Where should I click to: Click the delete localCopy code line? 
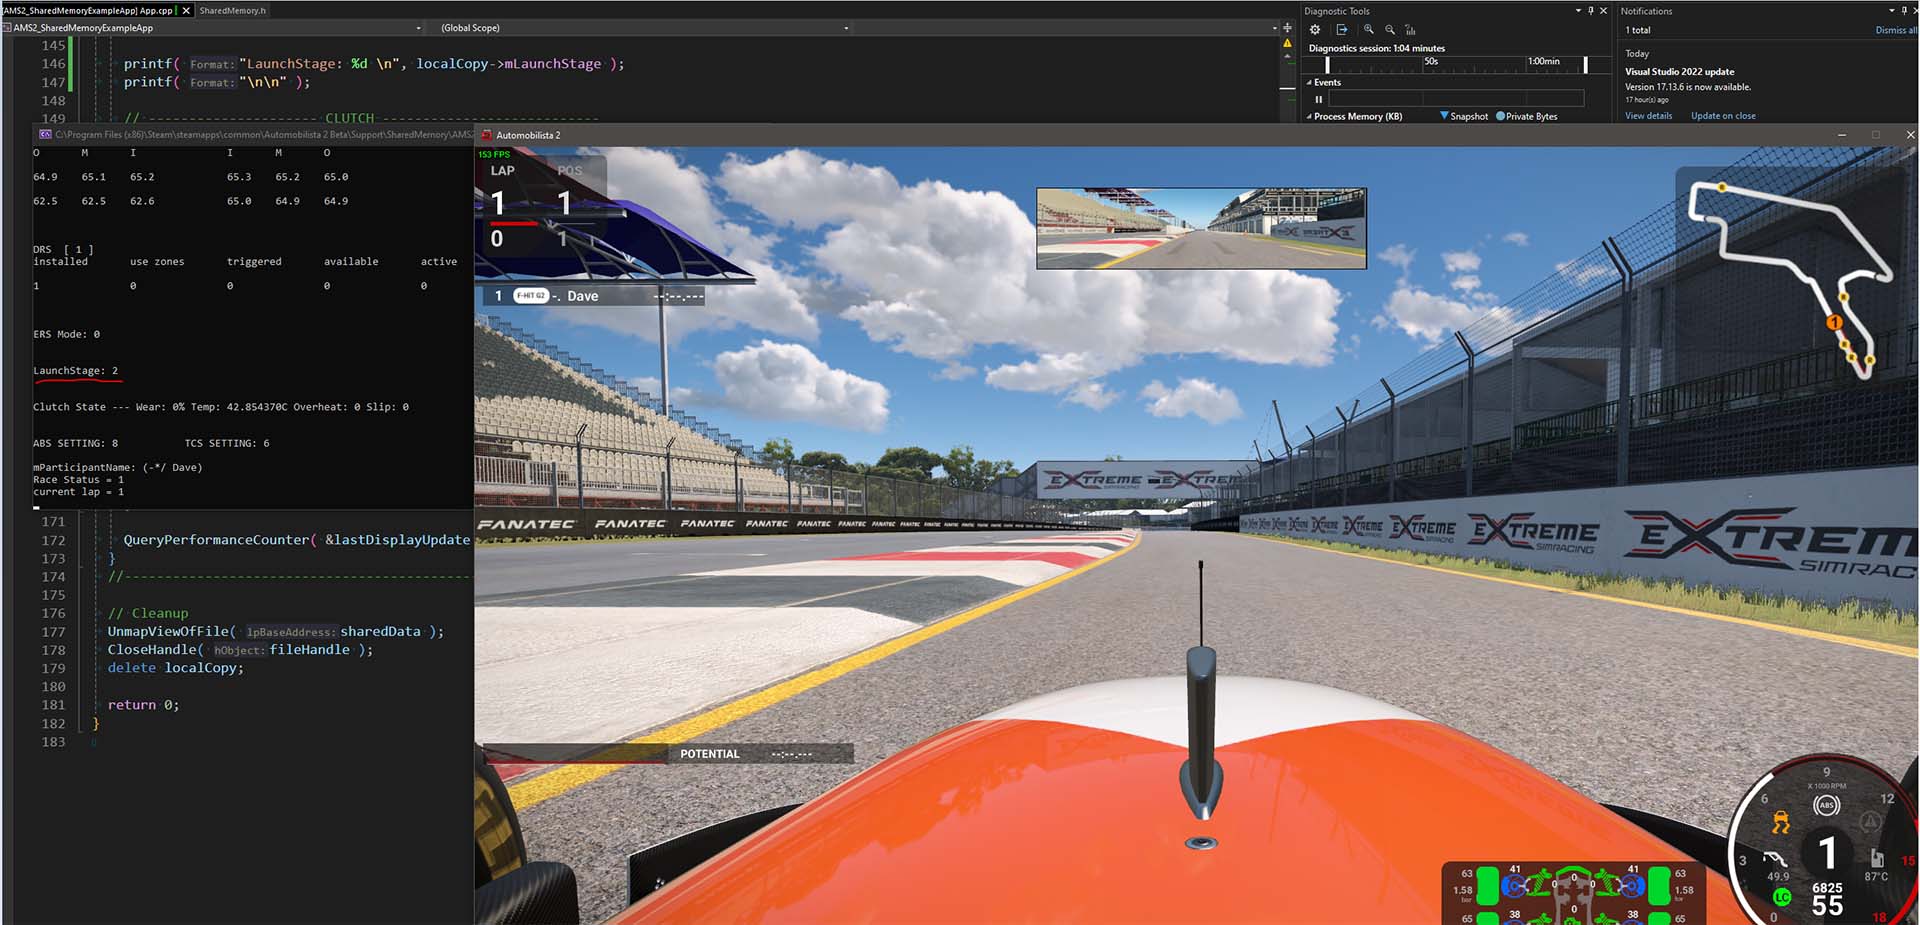click(x=176, y=668)
